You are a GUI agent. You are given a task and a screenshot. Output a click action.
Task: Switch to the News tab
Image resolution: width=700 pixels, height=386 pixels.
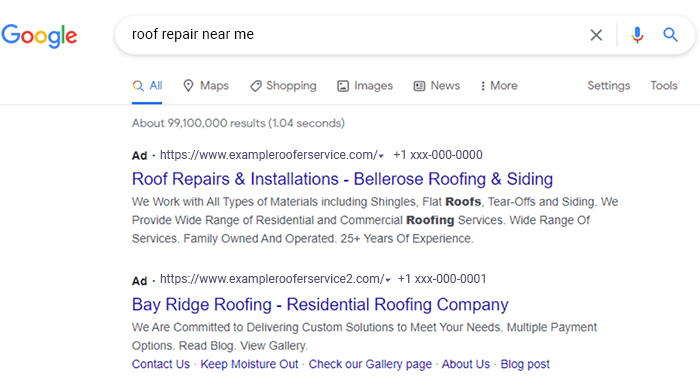coord(437,86)
